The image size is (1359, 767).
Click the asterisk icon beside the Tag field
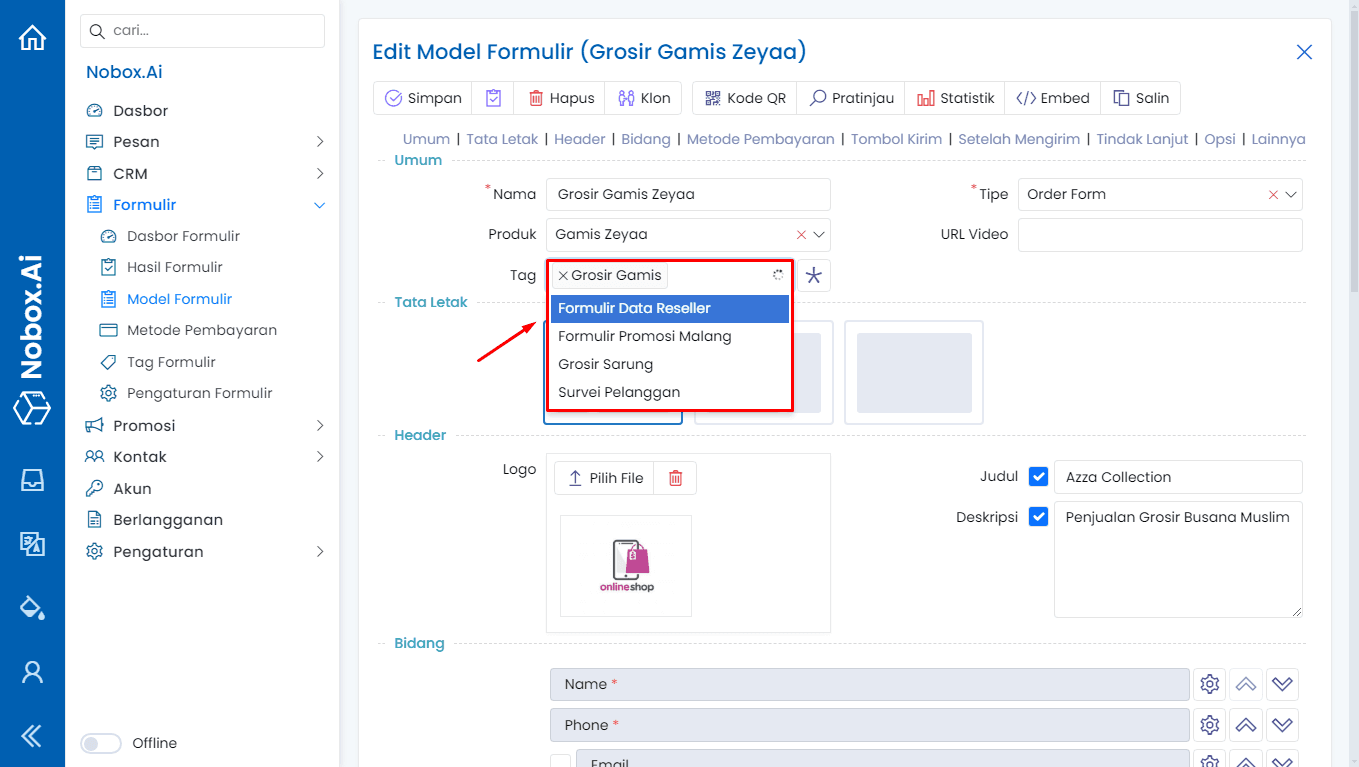tap(814, 275)
